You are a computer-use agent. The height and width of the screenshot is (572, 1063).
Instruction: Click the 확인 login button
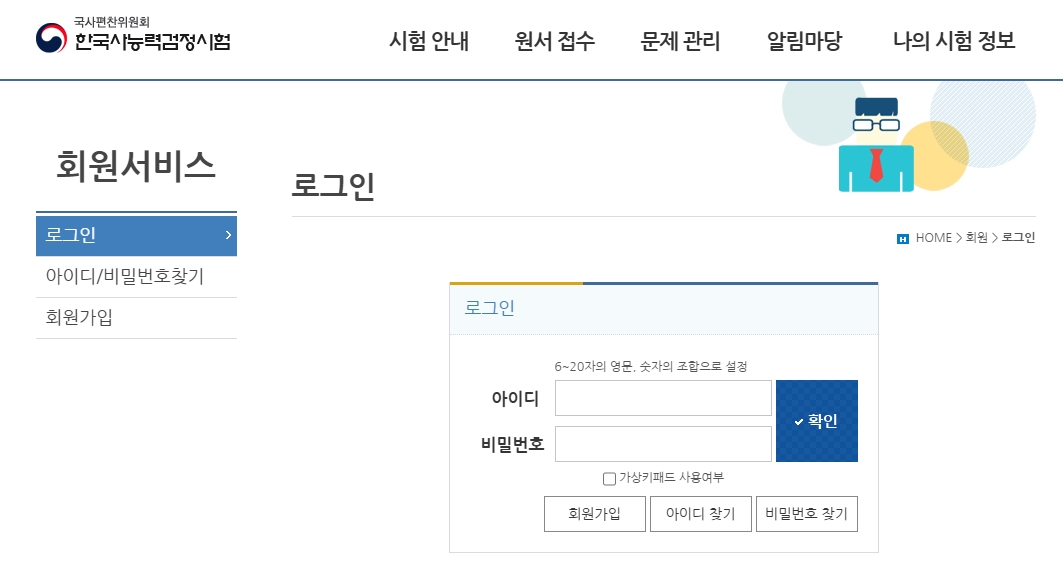click(x=817, y=421)
